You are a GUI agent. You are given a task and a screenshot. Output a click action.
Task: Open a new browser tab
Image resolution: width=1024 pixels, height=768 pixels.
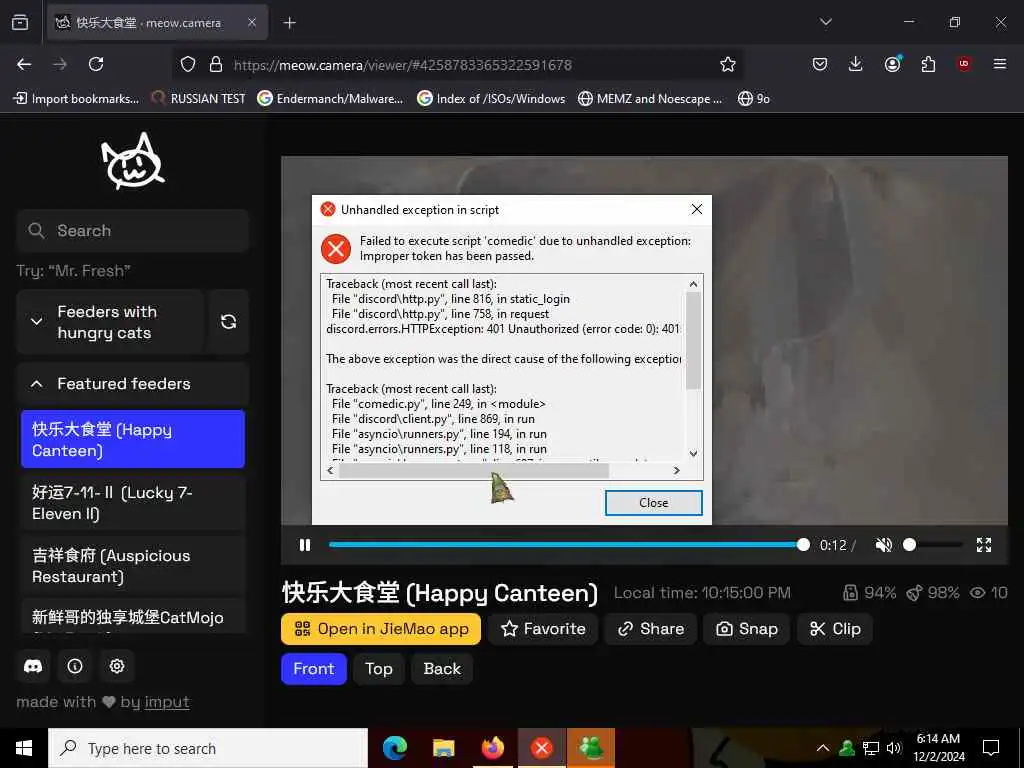click(290, 23)
